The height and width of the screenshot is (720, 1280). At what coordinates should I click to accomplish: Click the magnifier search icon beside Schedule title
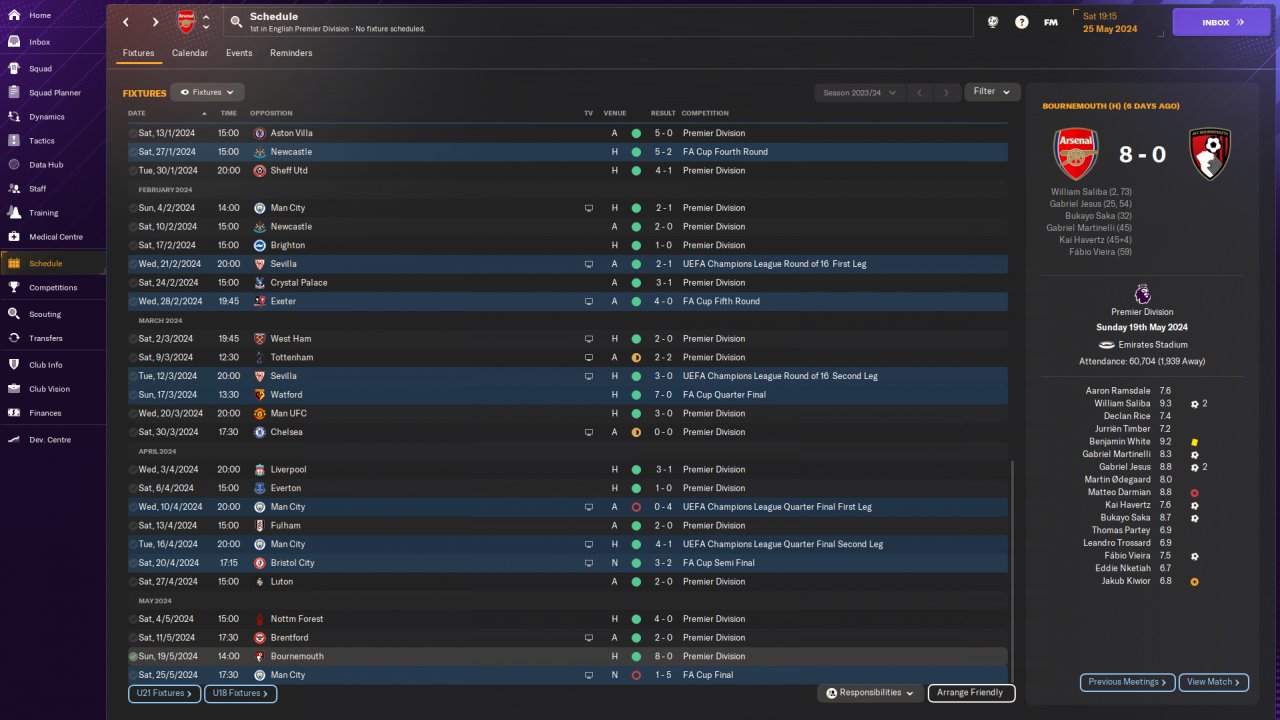pyautogui.click(x=236, y=21)
